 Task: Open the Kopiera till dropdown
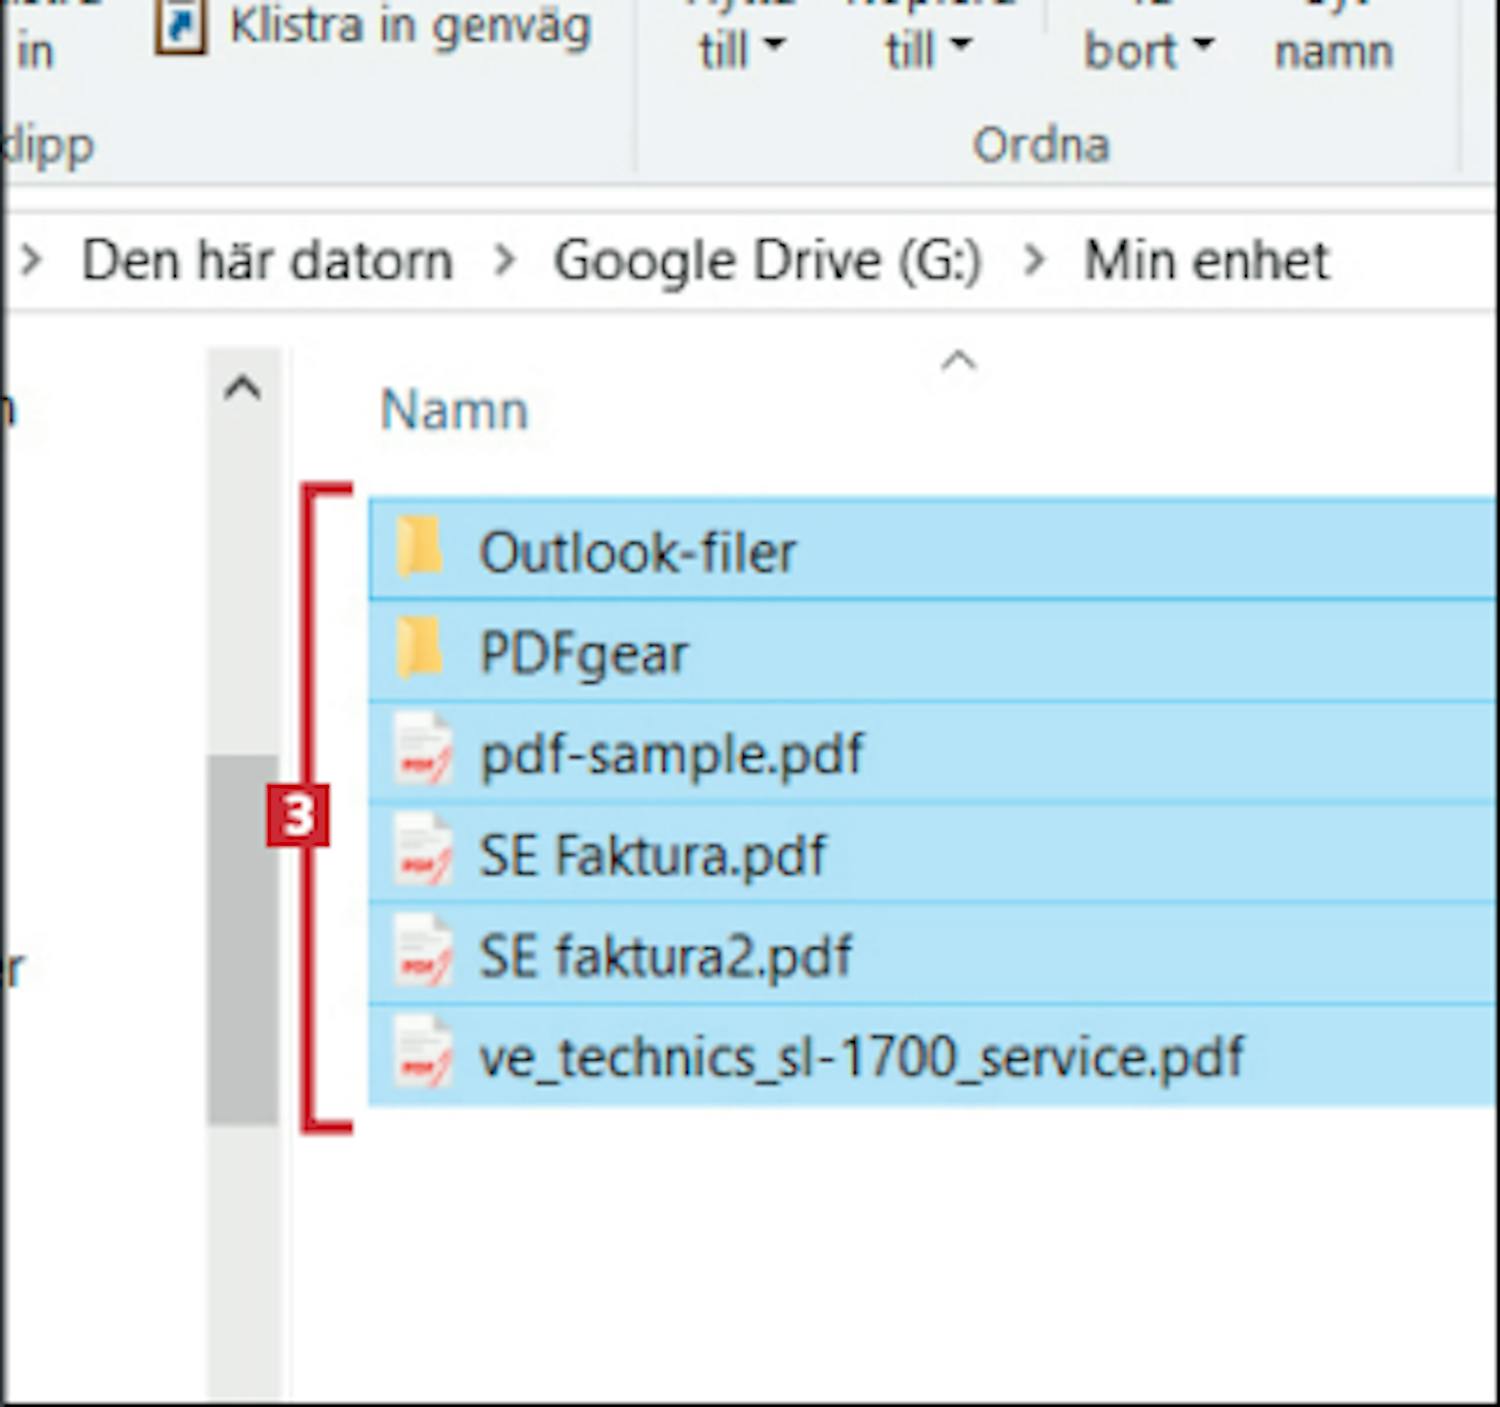(928, 48)
